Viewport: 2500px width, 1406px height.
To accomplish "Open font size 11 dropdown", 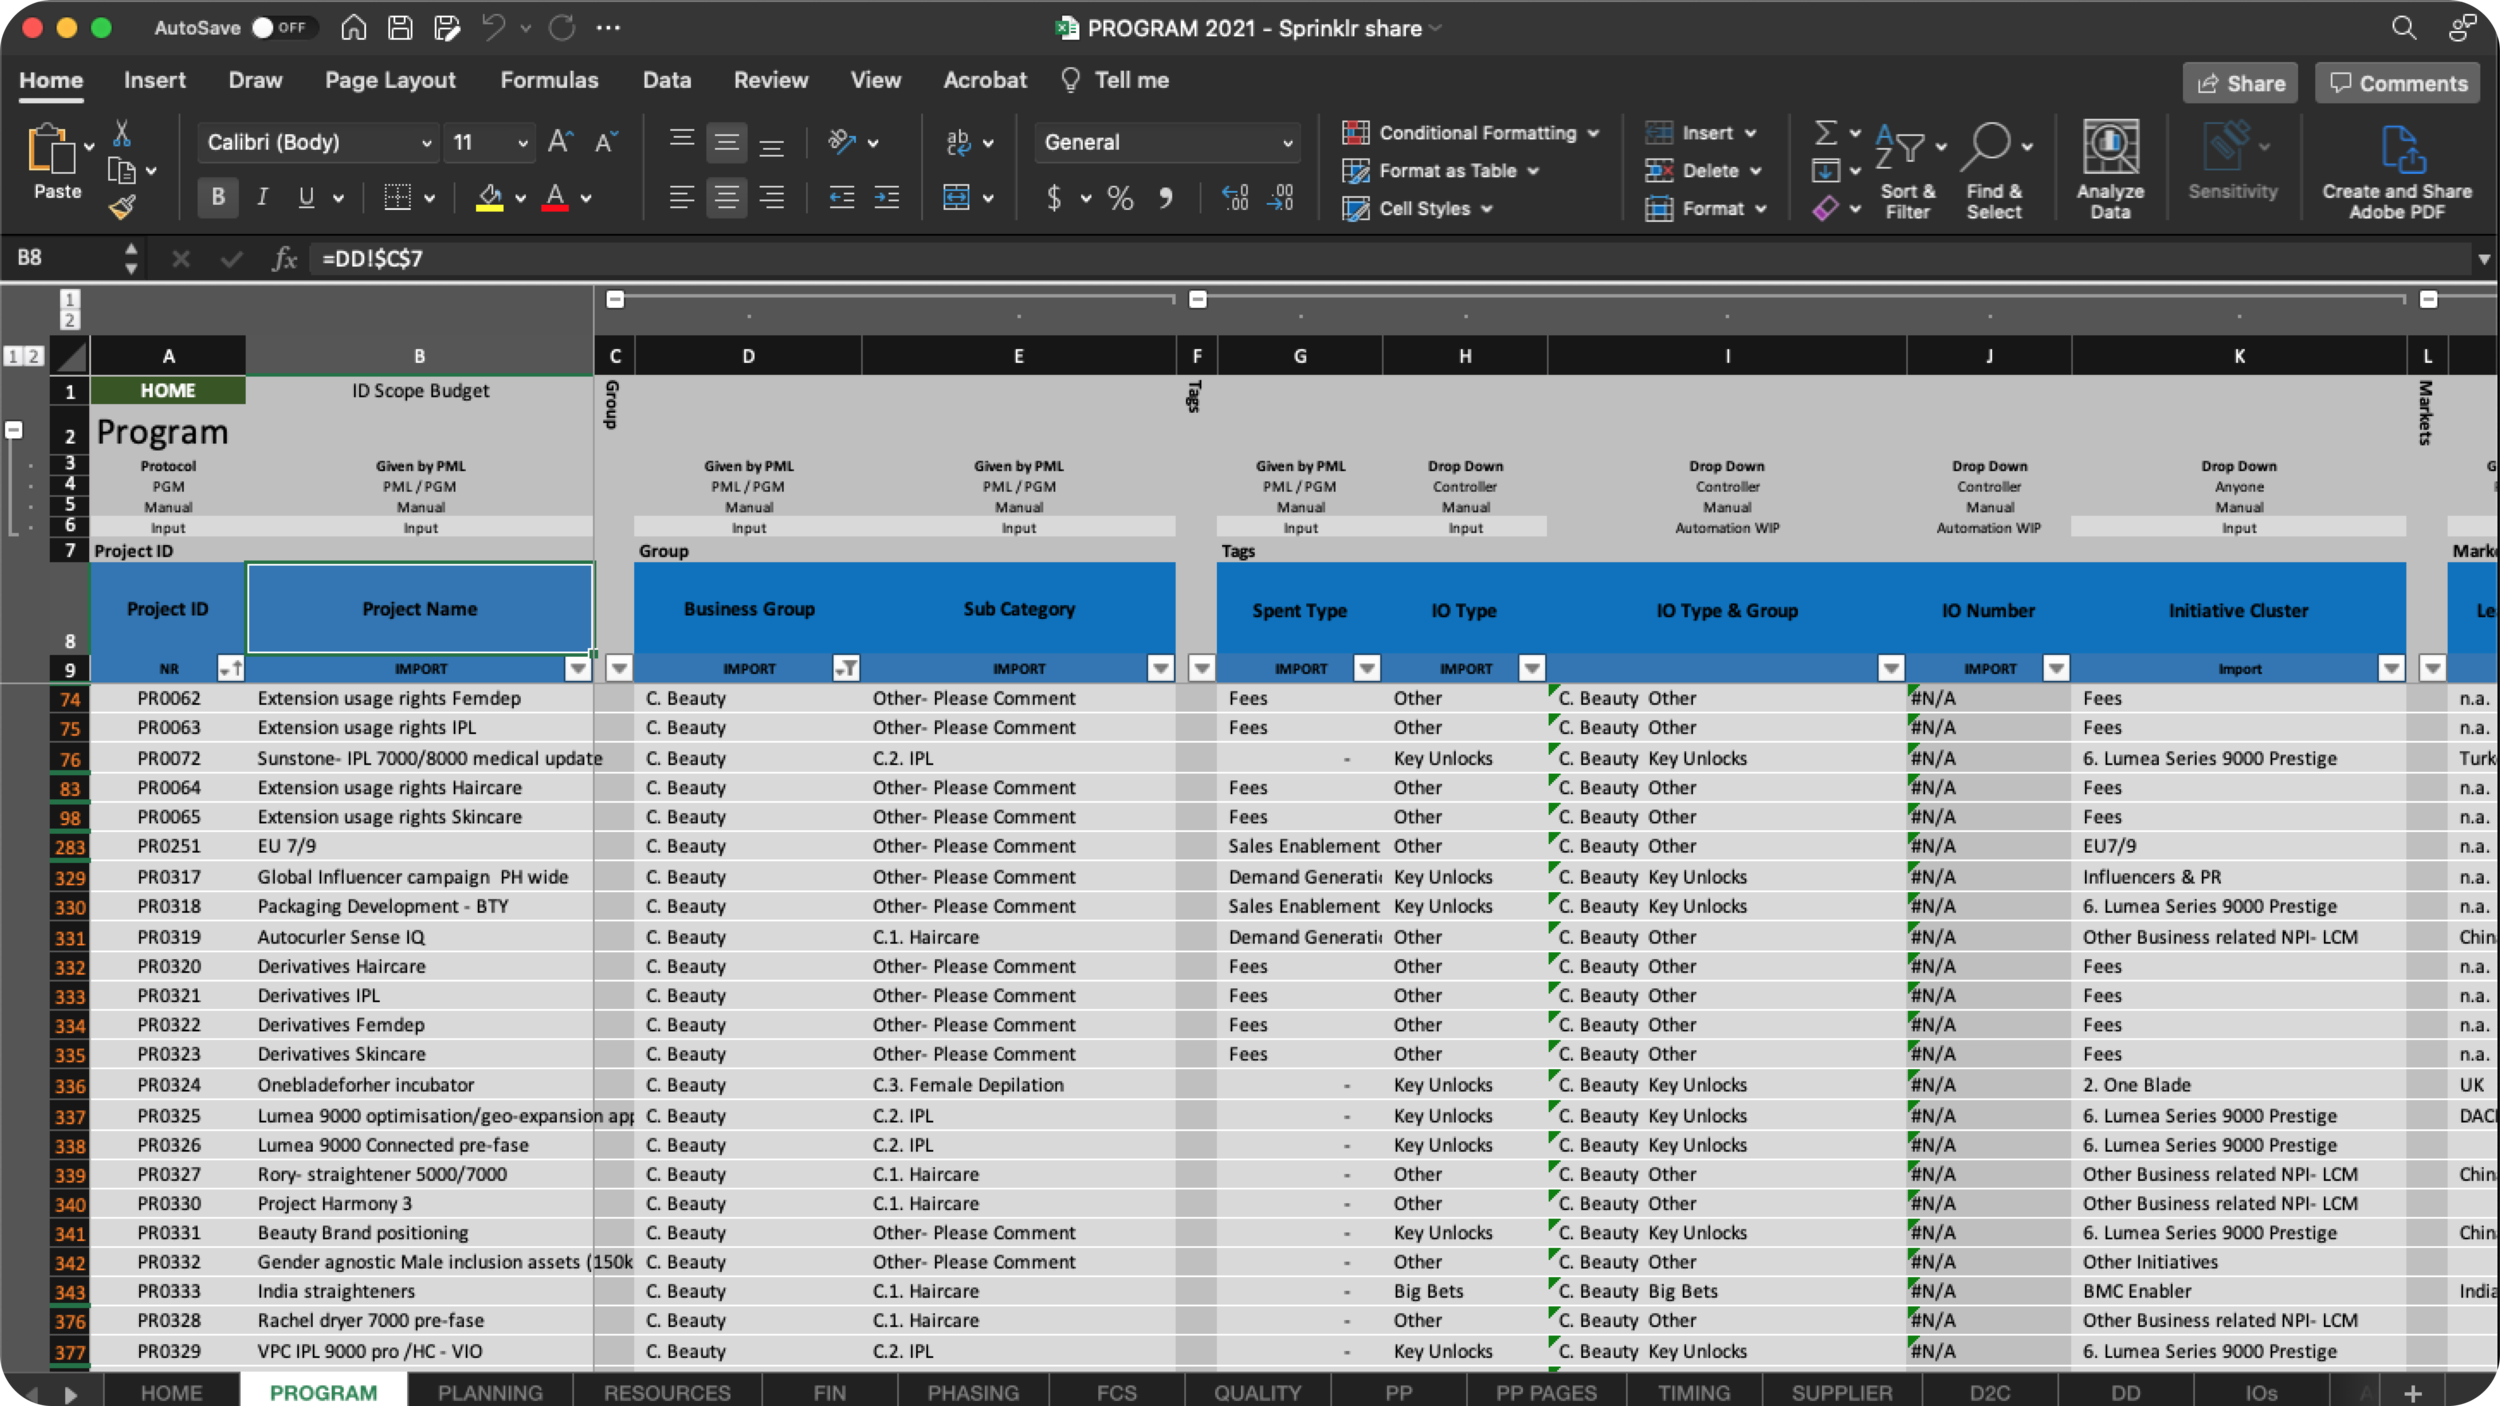I will pyautogui.click(x=522, y=143).
